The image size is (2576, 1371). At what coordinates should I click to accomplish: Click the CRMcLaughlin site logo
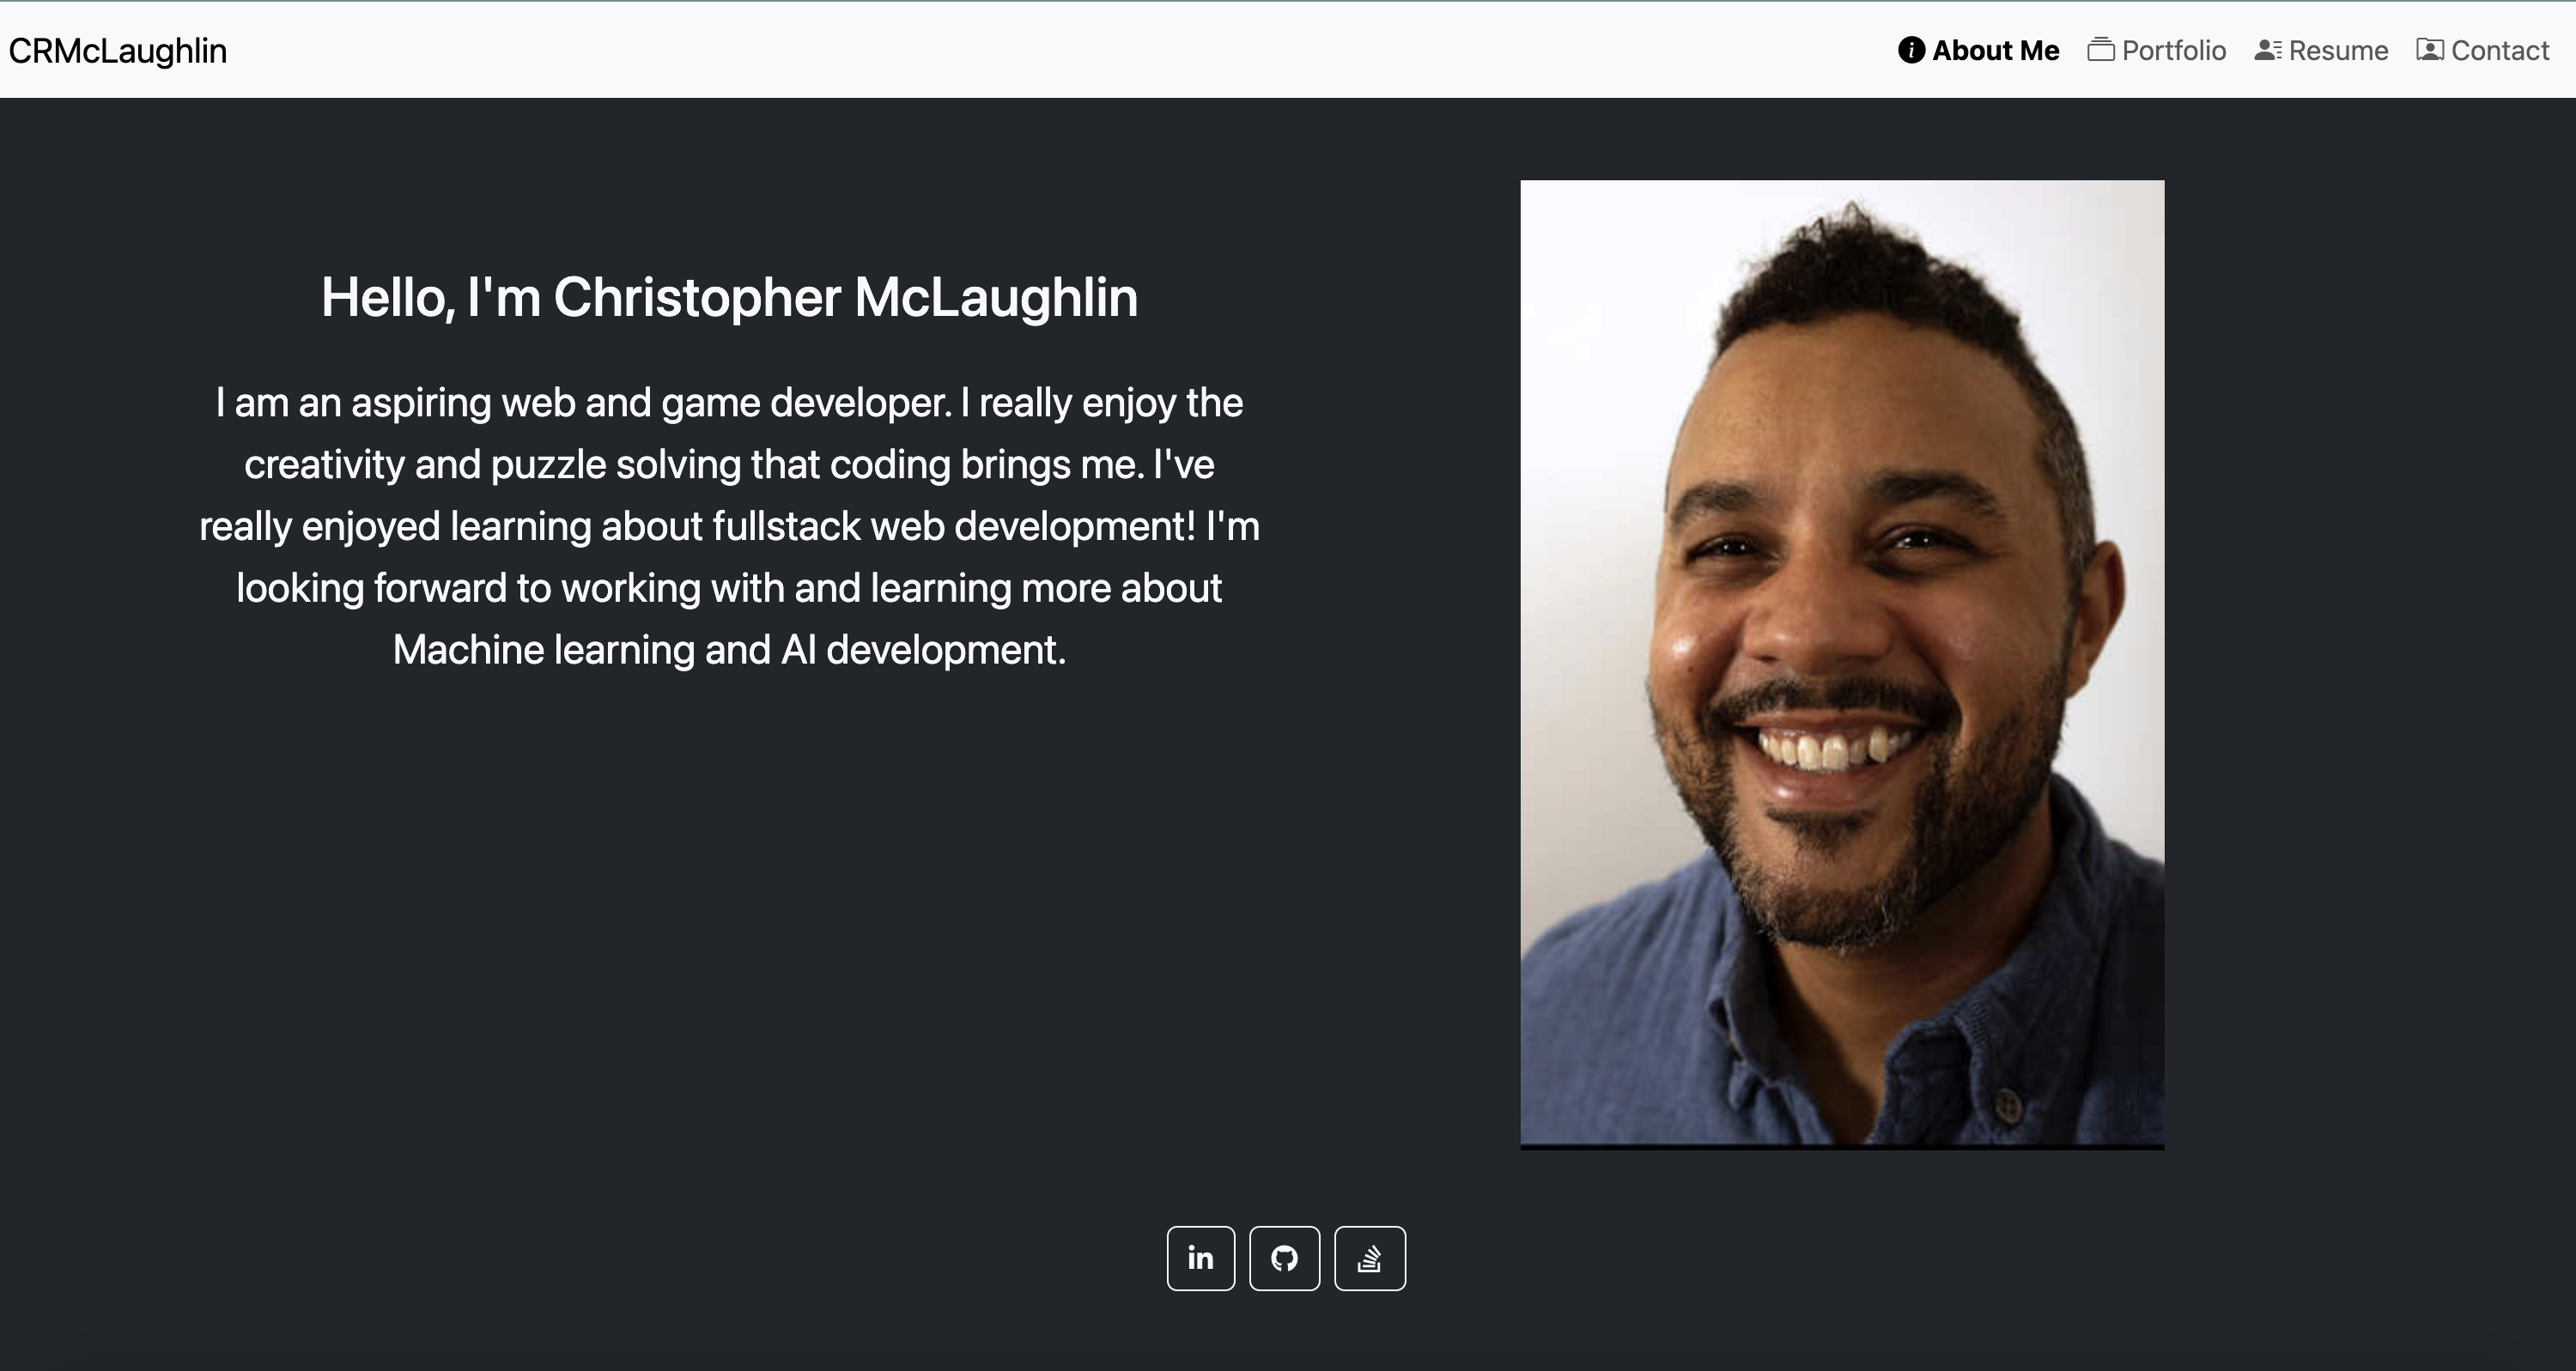pyautogui.click(x=117, y=49)
